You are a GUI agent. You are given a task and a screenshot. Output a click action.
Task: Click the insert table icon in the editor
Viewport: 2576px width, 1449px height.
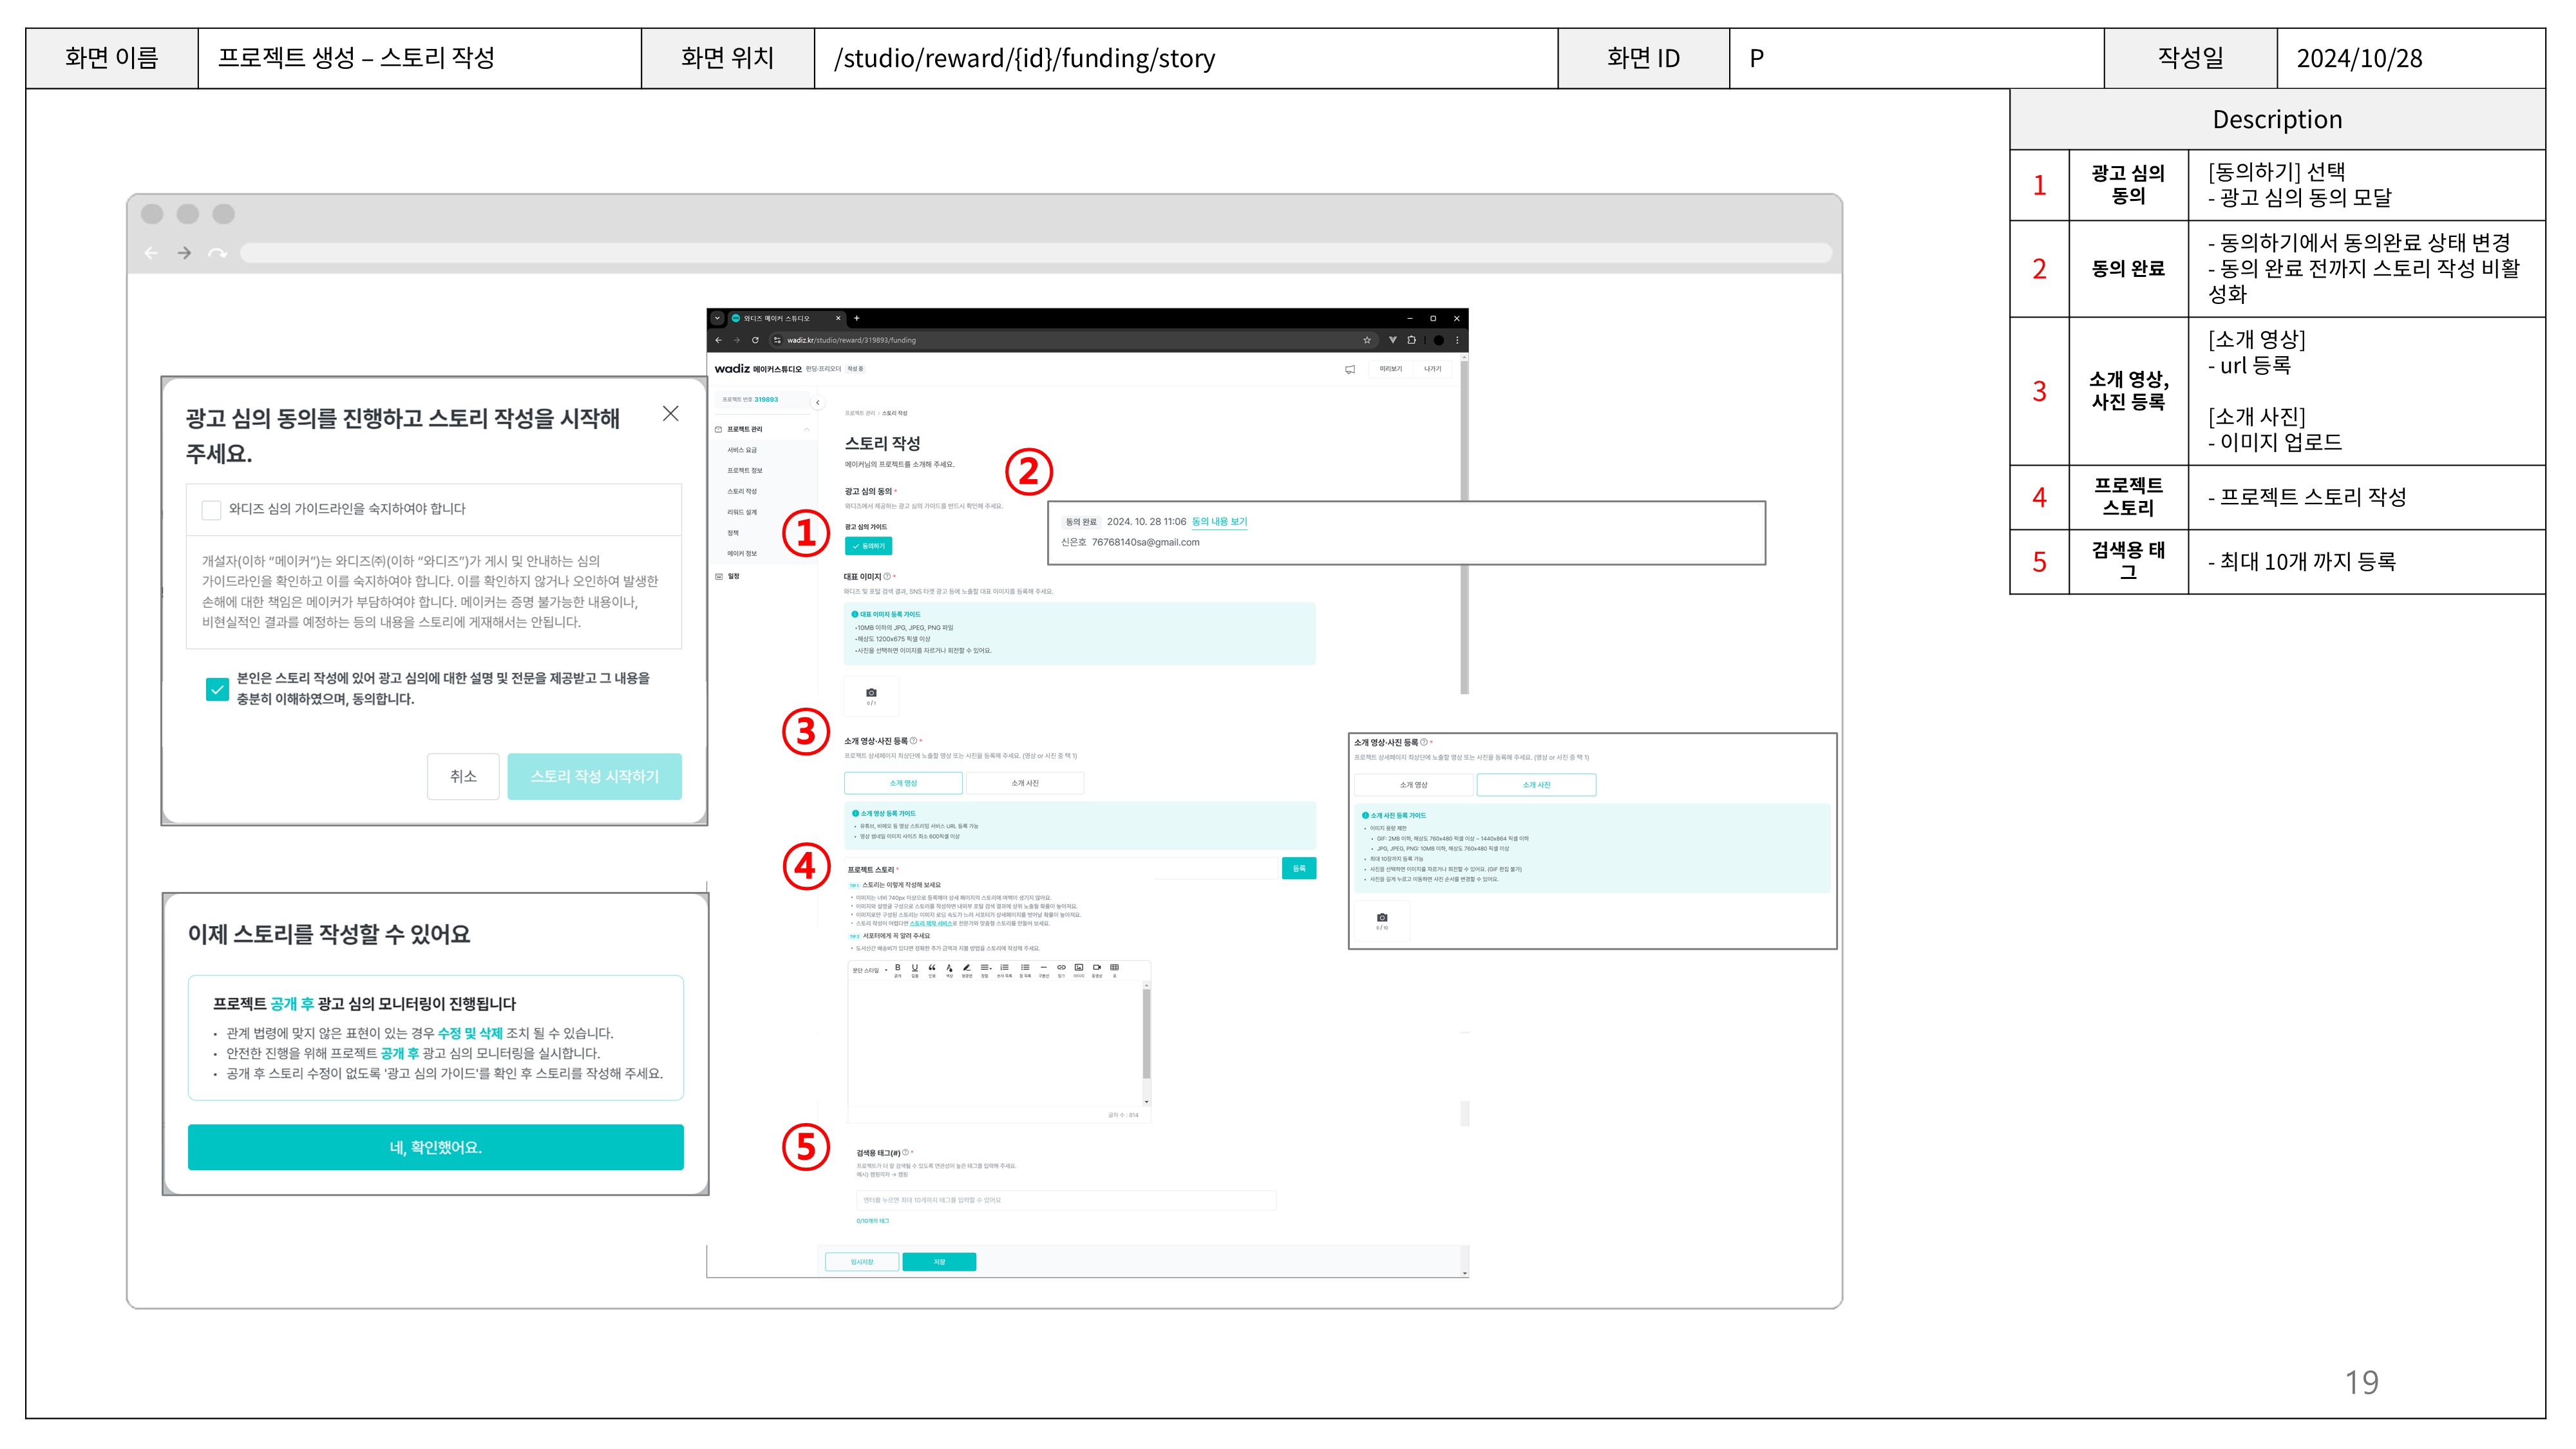coord(1114,968)
